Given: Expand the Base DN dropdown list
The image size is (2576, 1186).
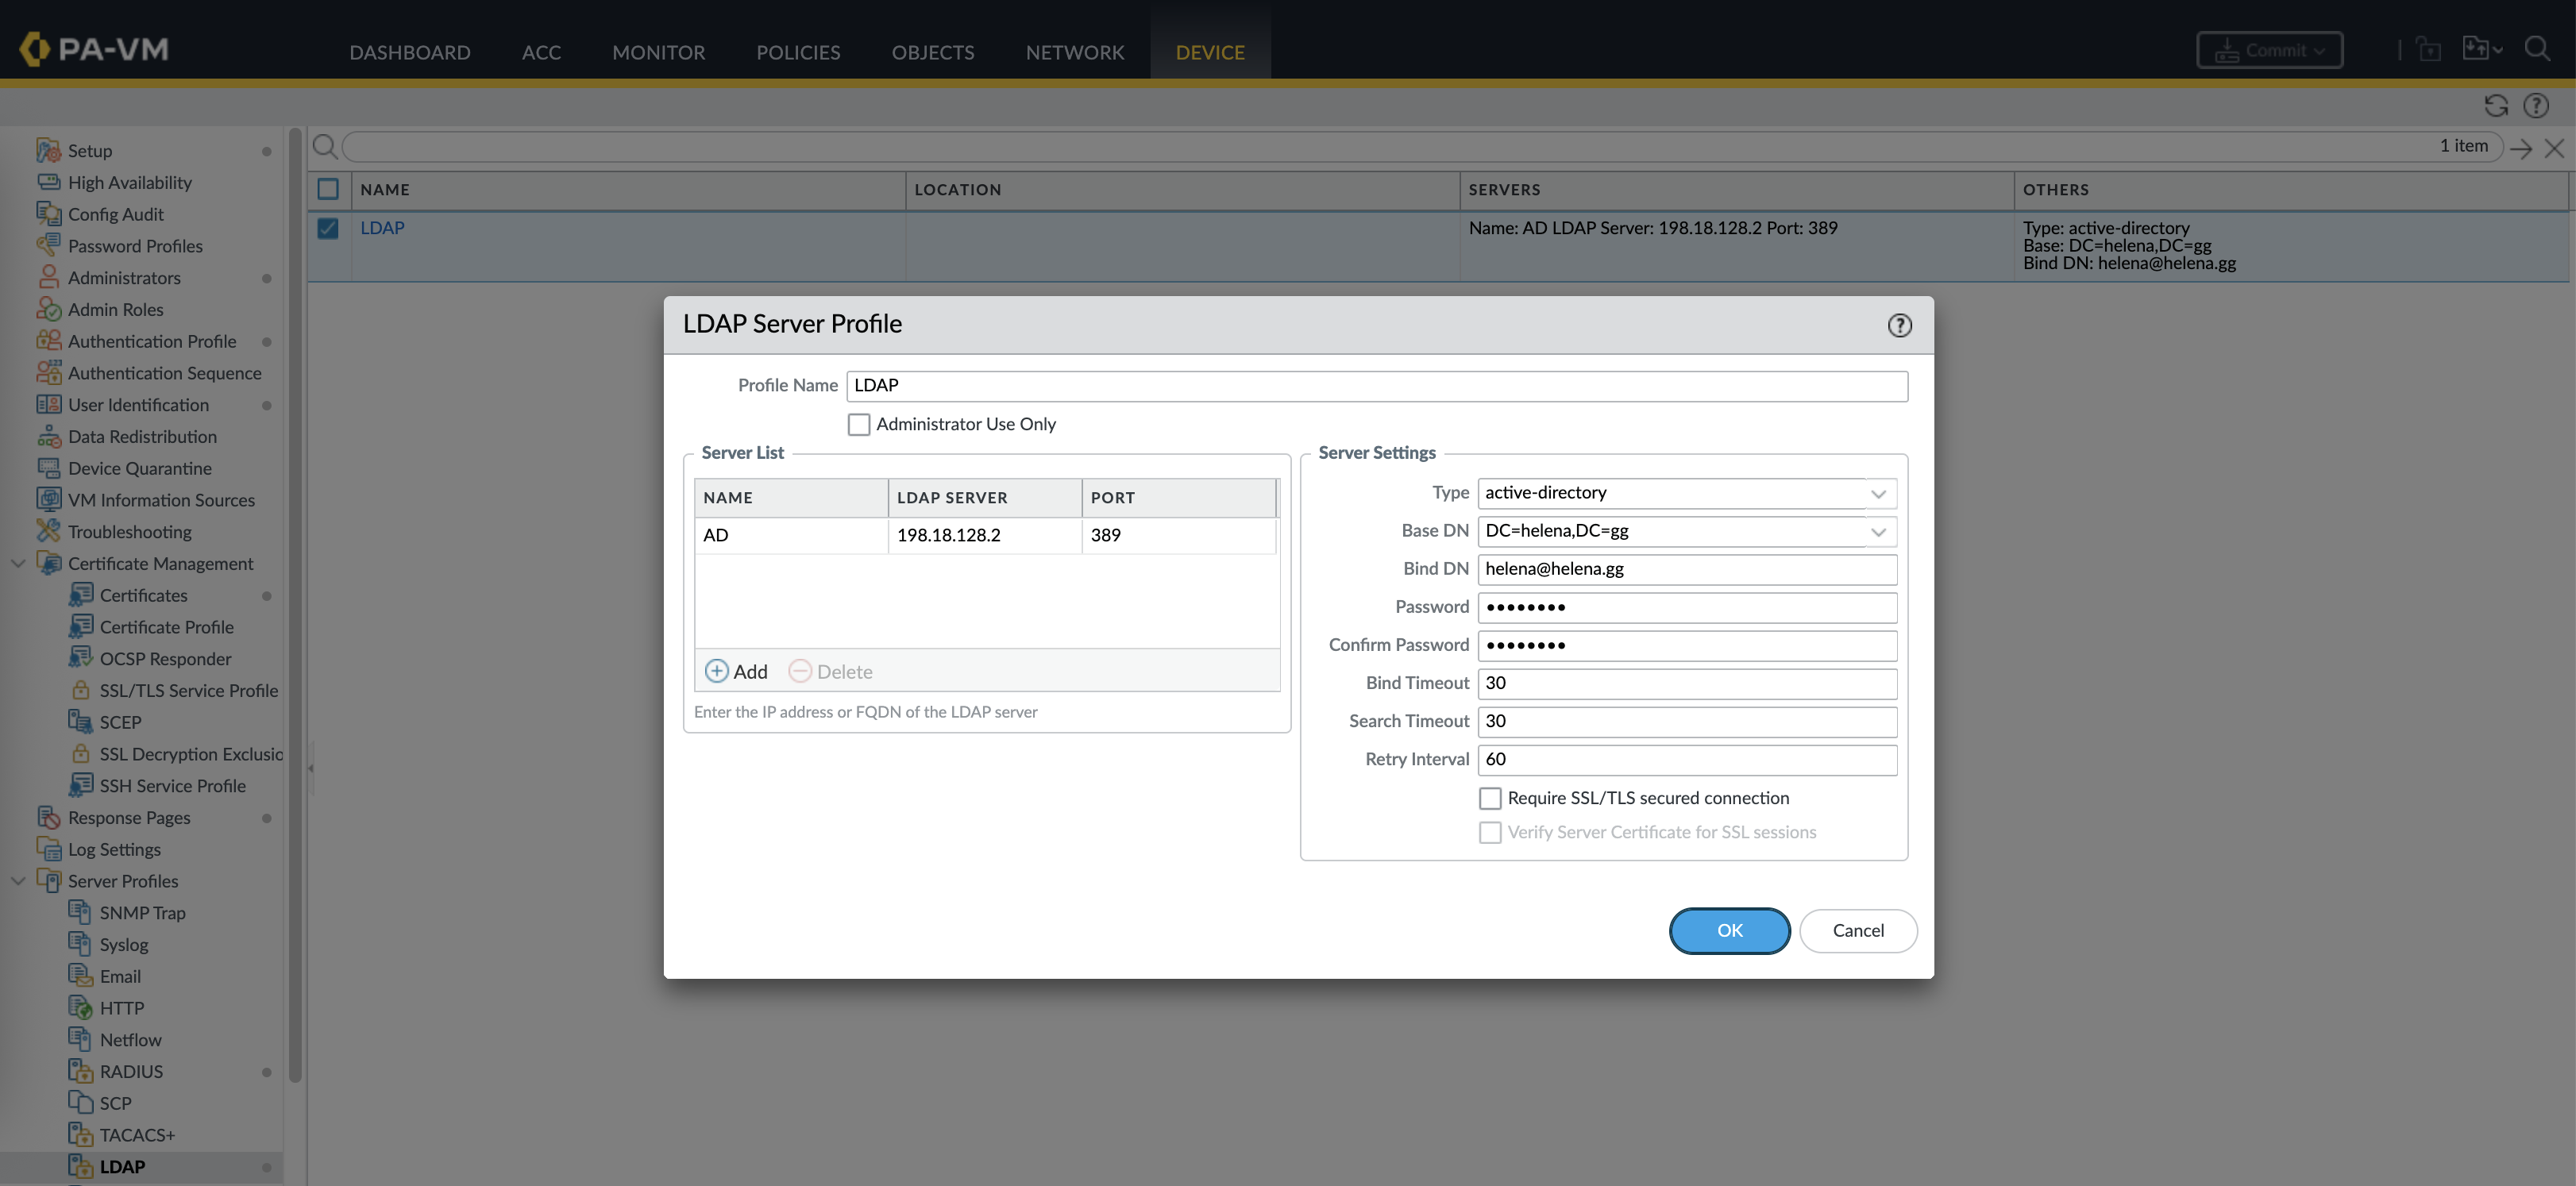Looking at the screenshot, I should pos(1877,531).
